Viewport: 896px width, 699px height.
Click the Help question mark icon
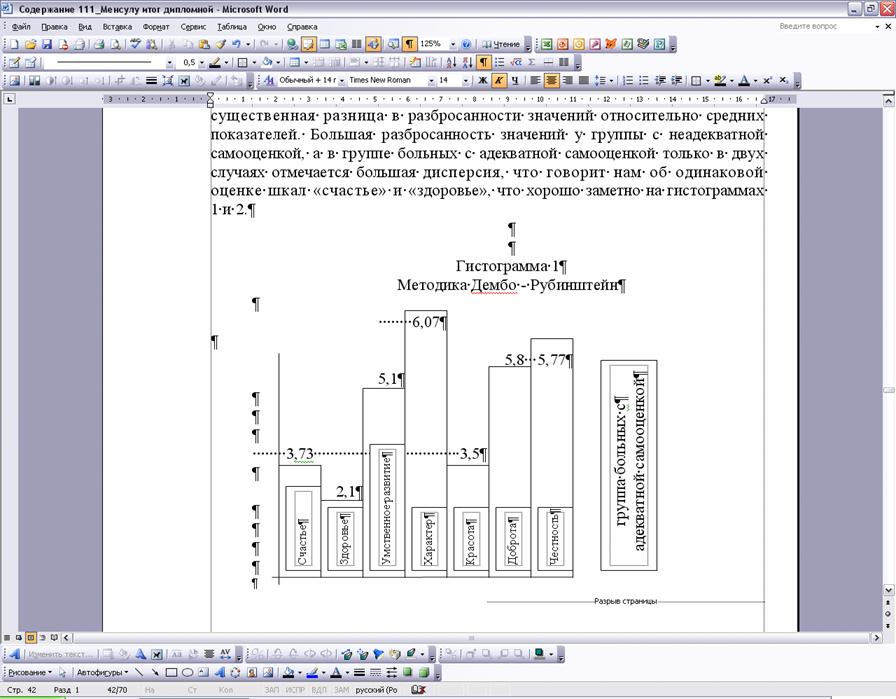pyautogui.click(x=466, y=45)
